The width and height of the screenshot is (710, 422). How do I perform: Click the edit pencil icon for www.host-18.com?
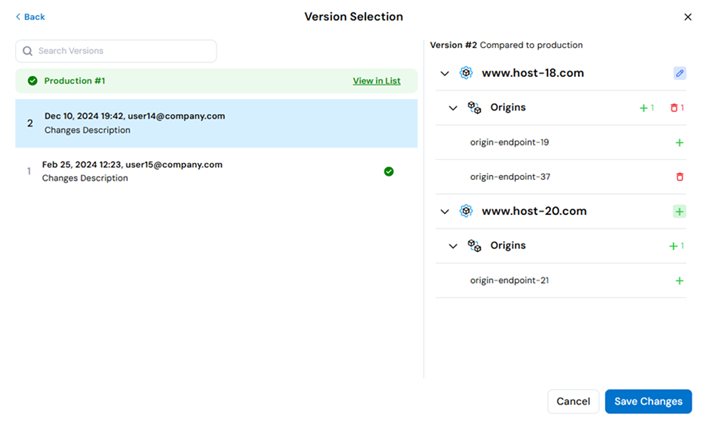[679, 73]
